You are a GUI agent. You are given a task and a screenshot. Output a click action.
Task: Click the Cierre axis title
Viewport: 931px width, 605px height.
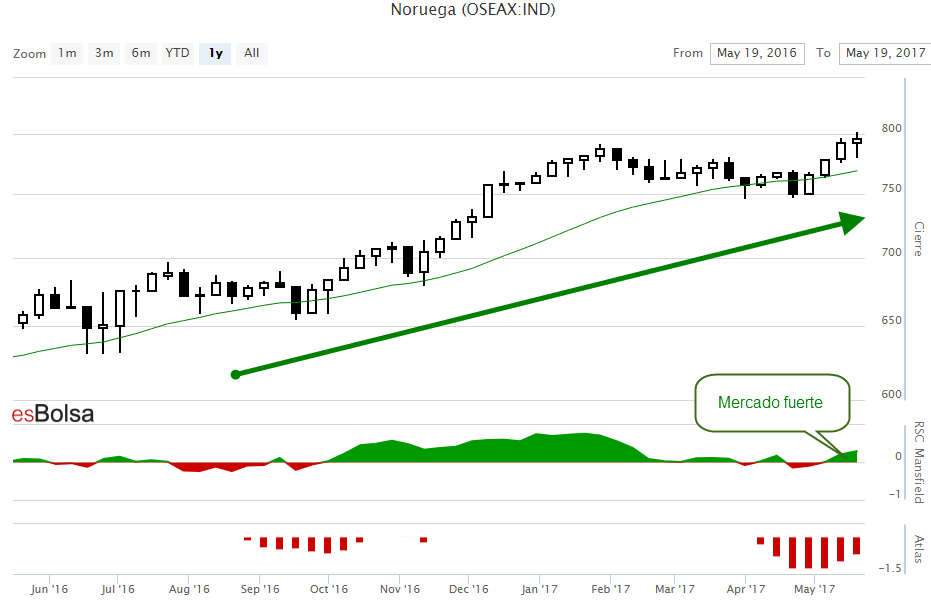(x=919, y=239)
